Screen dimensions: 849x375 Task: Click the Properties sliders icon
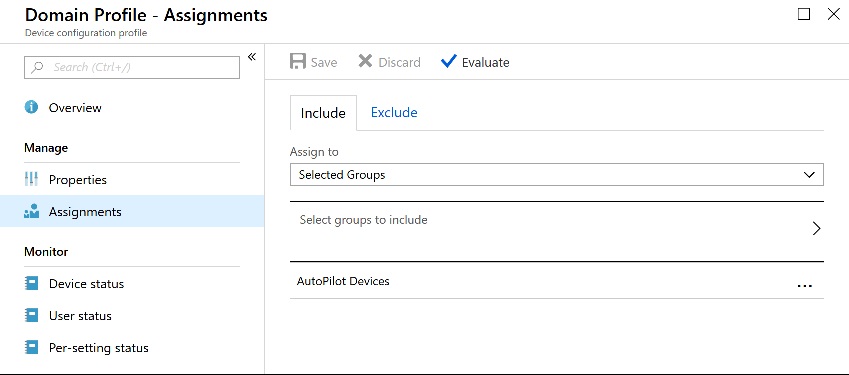pos(31,179)
